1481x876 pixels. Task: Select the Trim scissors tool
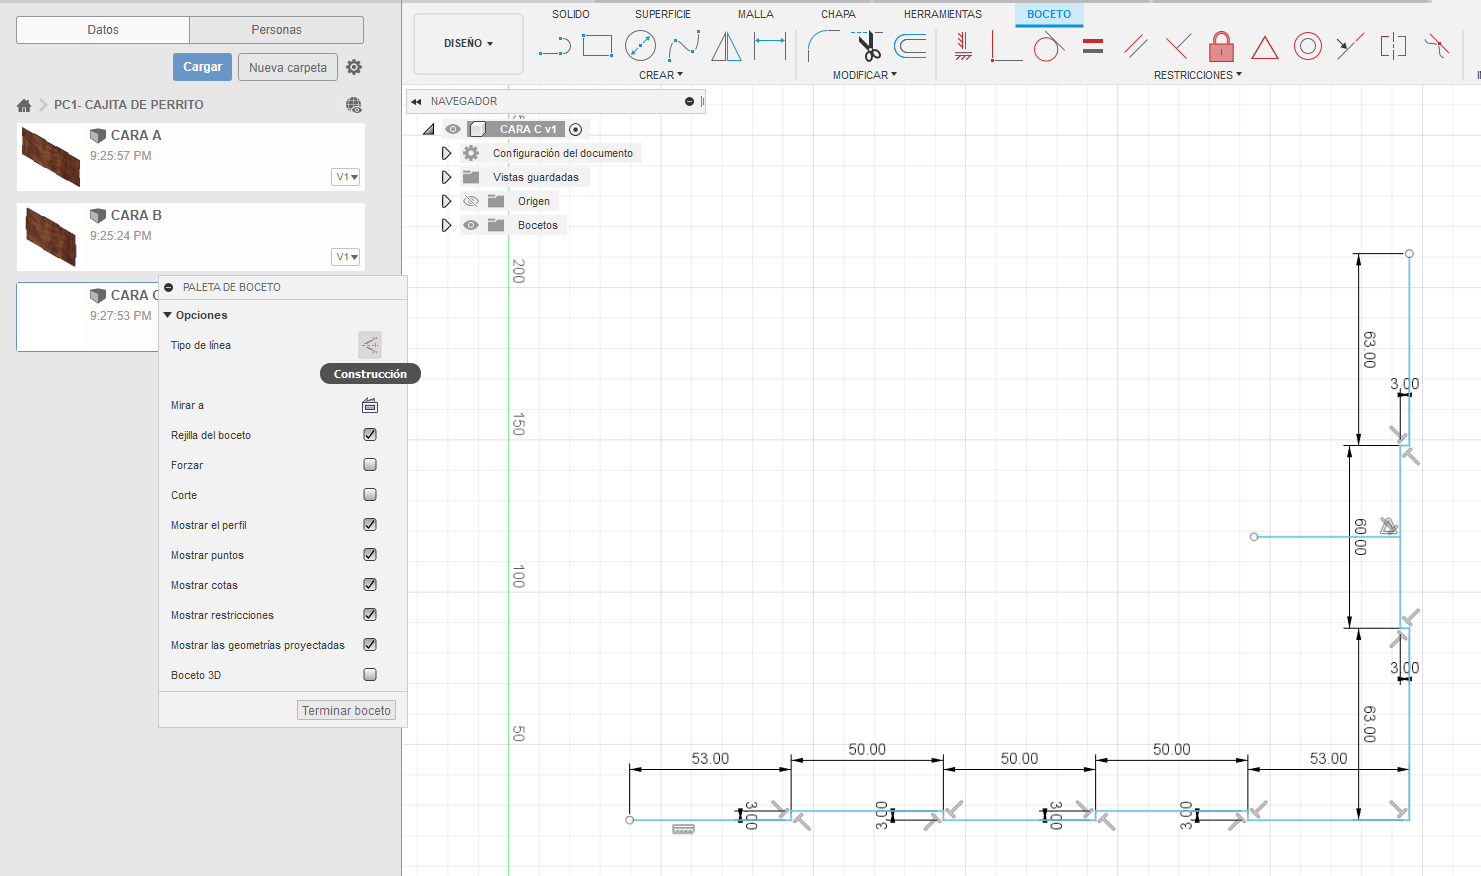click(x=867, y=46)
